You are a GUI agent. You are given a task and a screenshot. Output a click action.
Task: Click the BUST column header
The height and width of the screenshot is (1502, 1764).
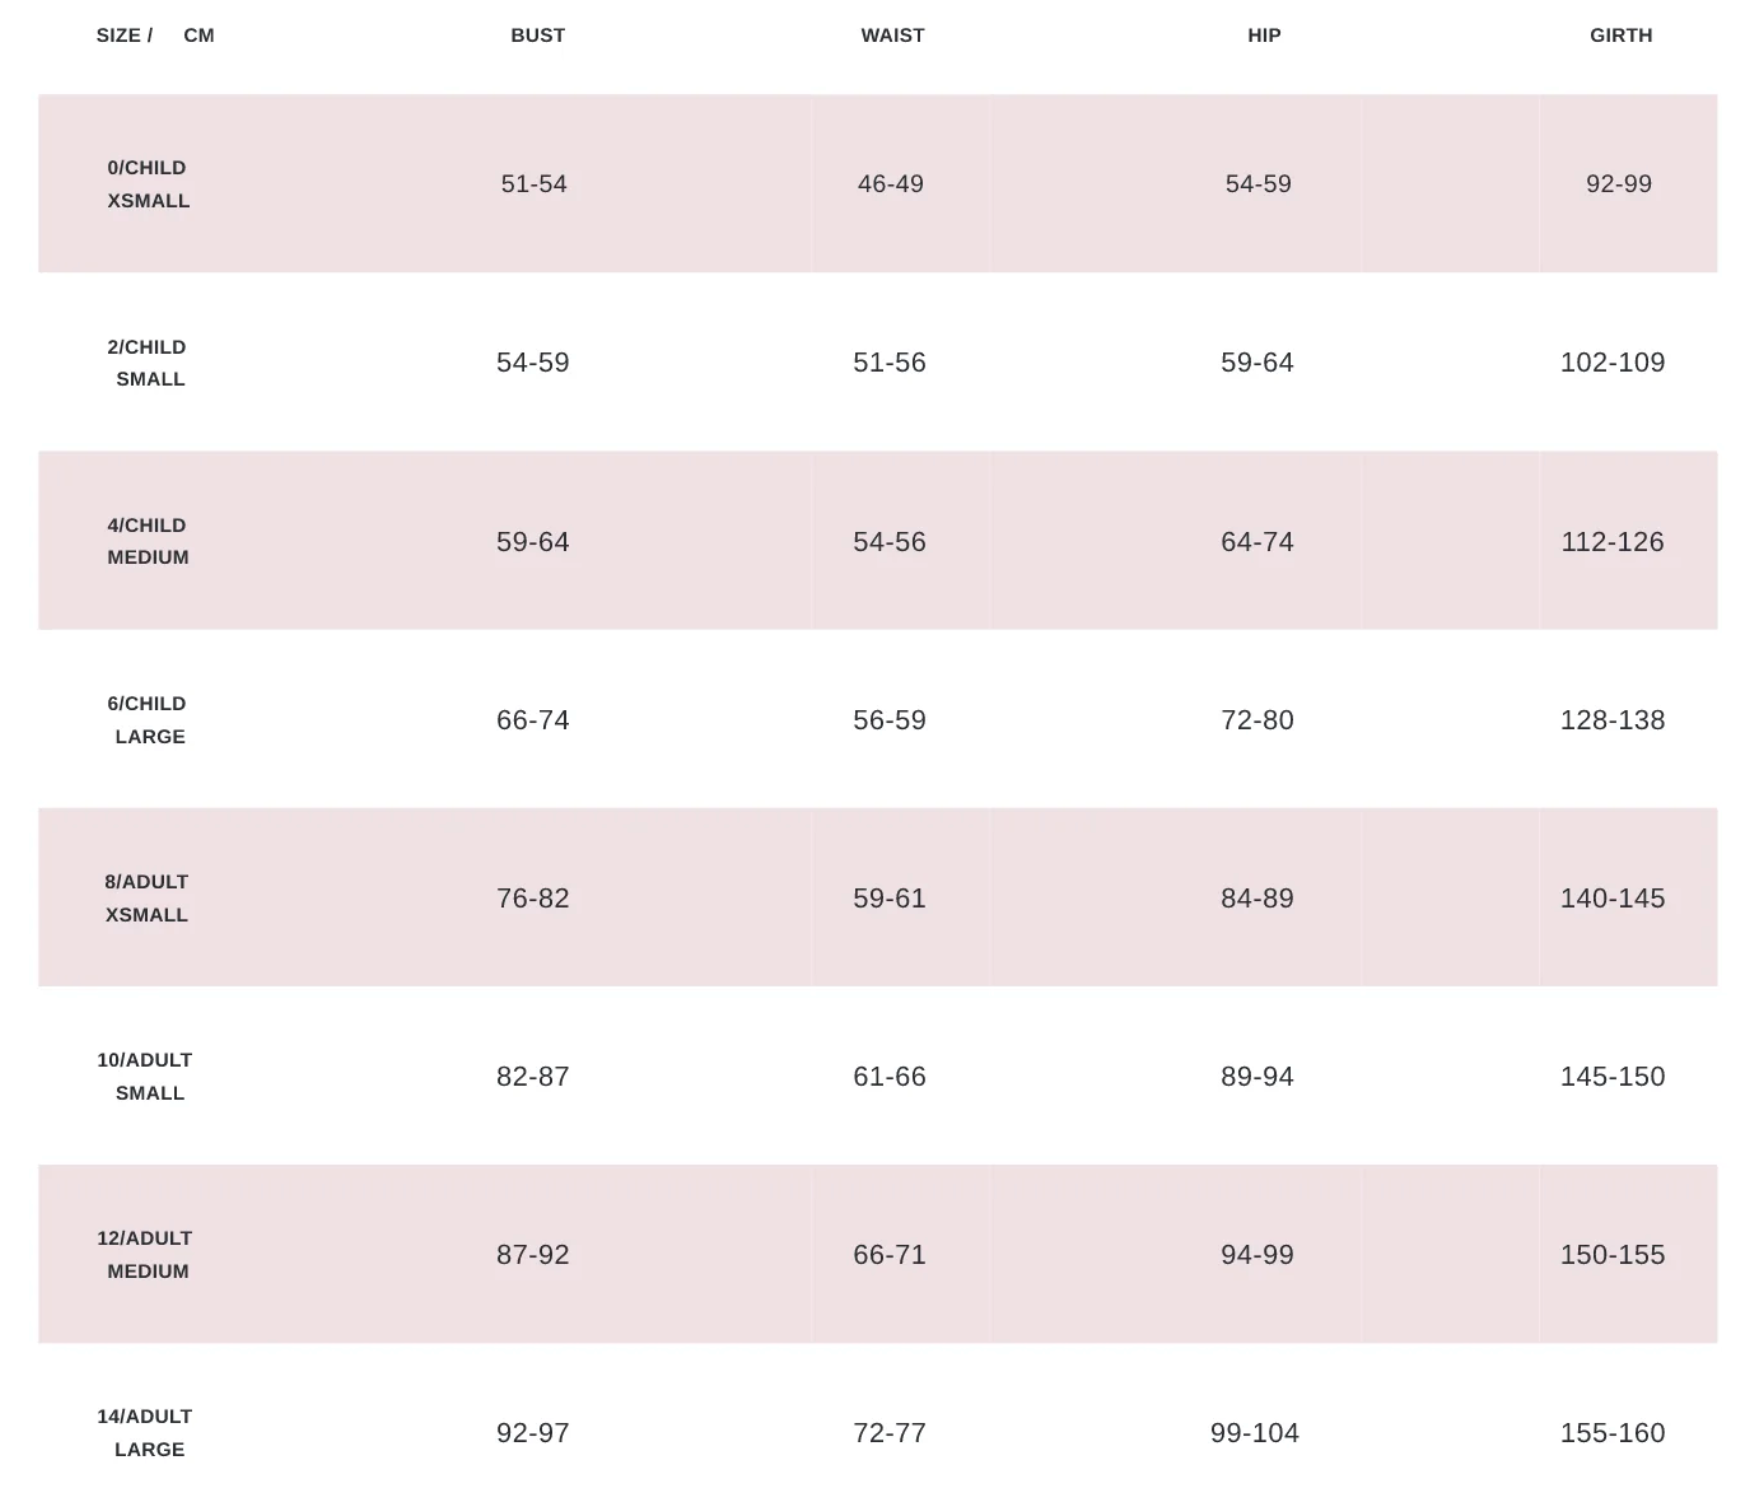pos(538,35)
